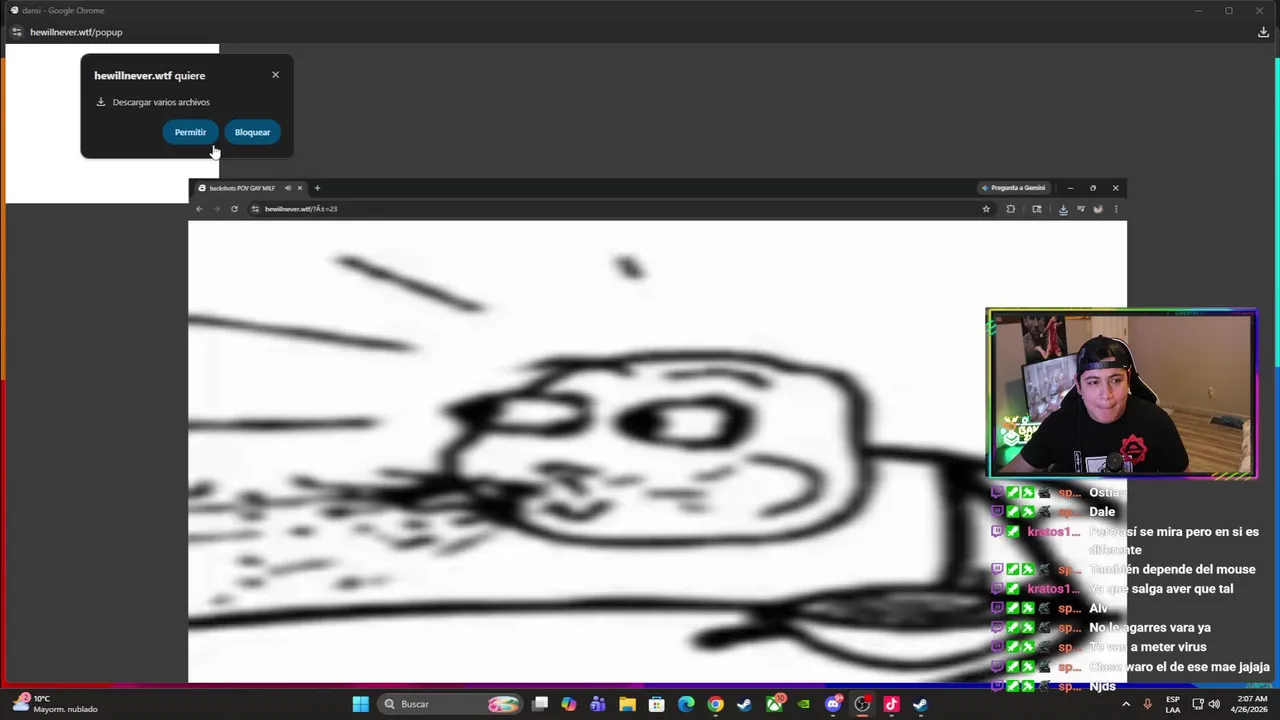
Task: Open NVIDIA app from the taskbar
Action: point(803,704)
